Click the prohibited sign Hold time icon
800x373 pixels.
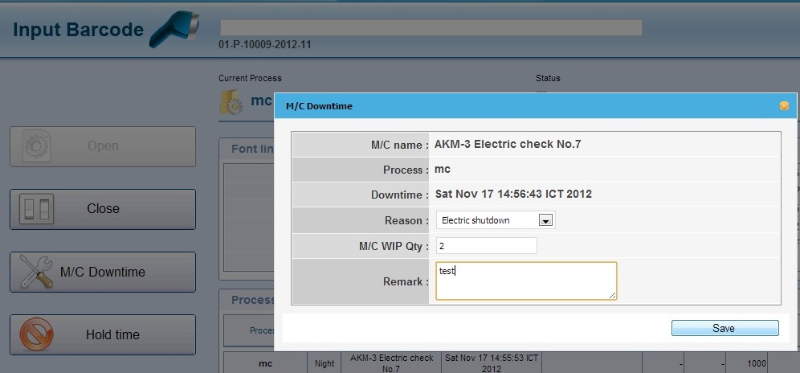(x=36, y=334)
